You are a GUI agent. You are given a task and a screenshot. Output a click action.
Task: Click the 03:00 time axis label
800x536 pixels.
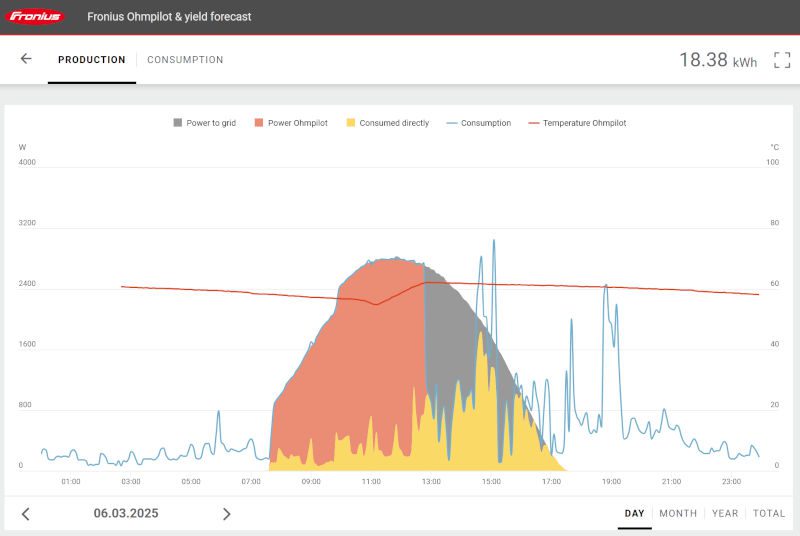131,481
